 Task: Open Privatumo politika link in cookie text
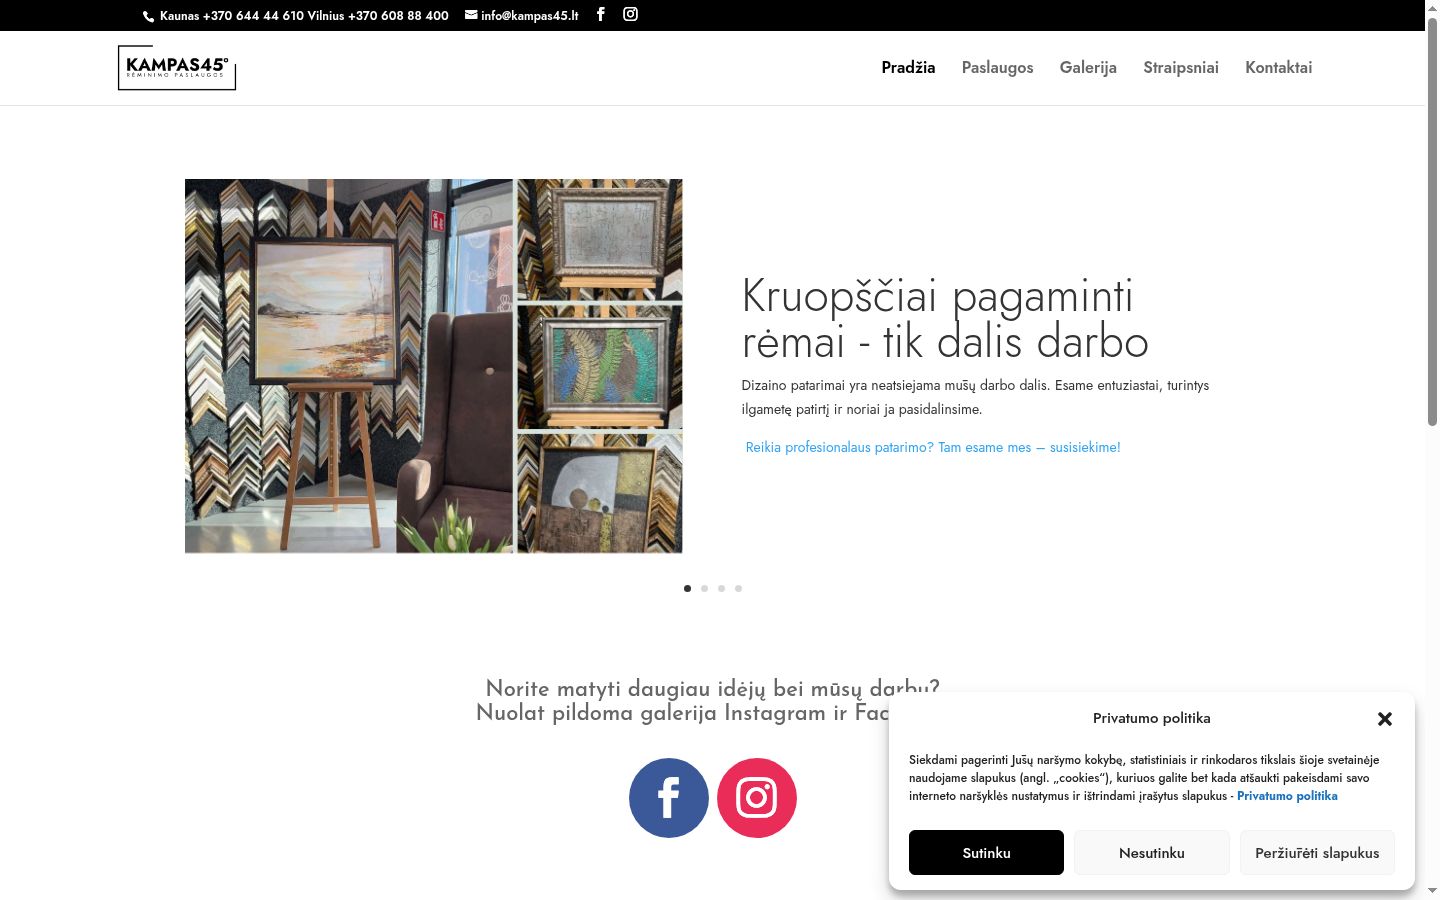1287,796
